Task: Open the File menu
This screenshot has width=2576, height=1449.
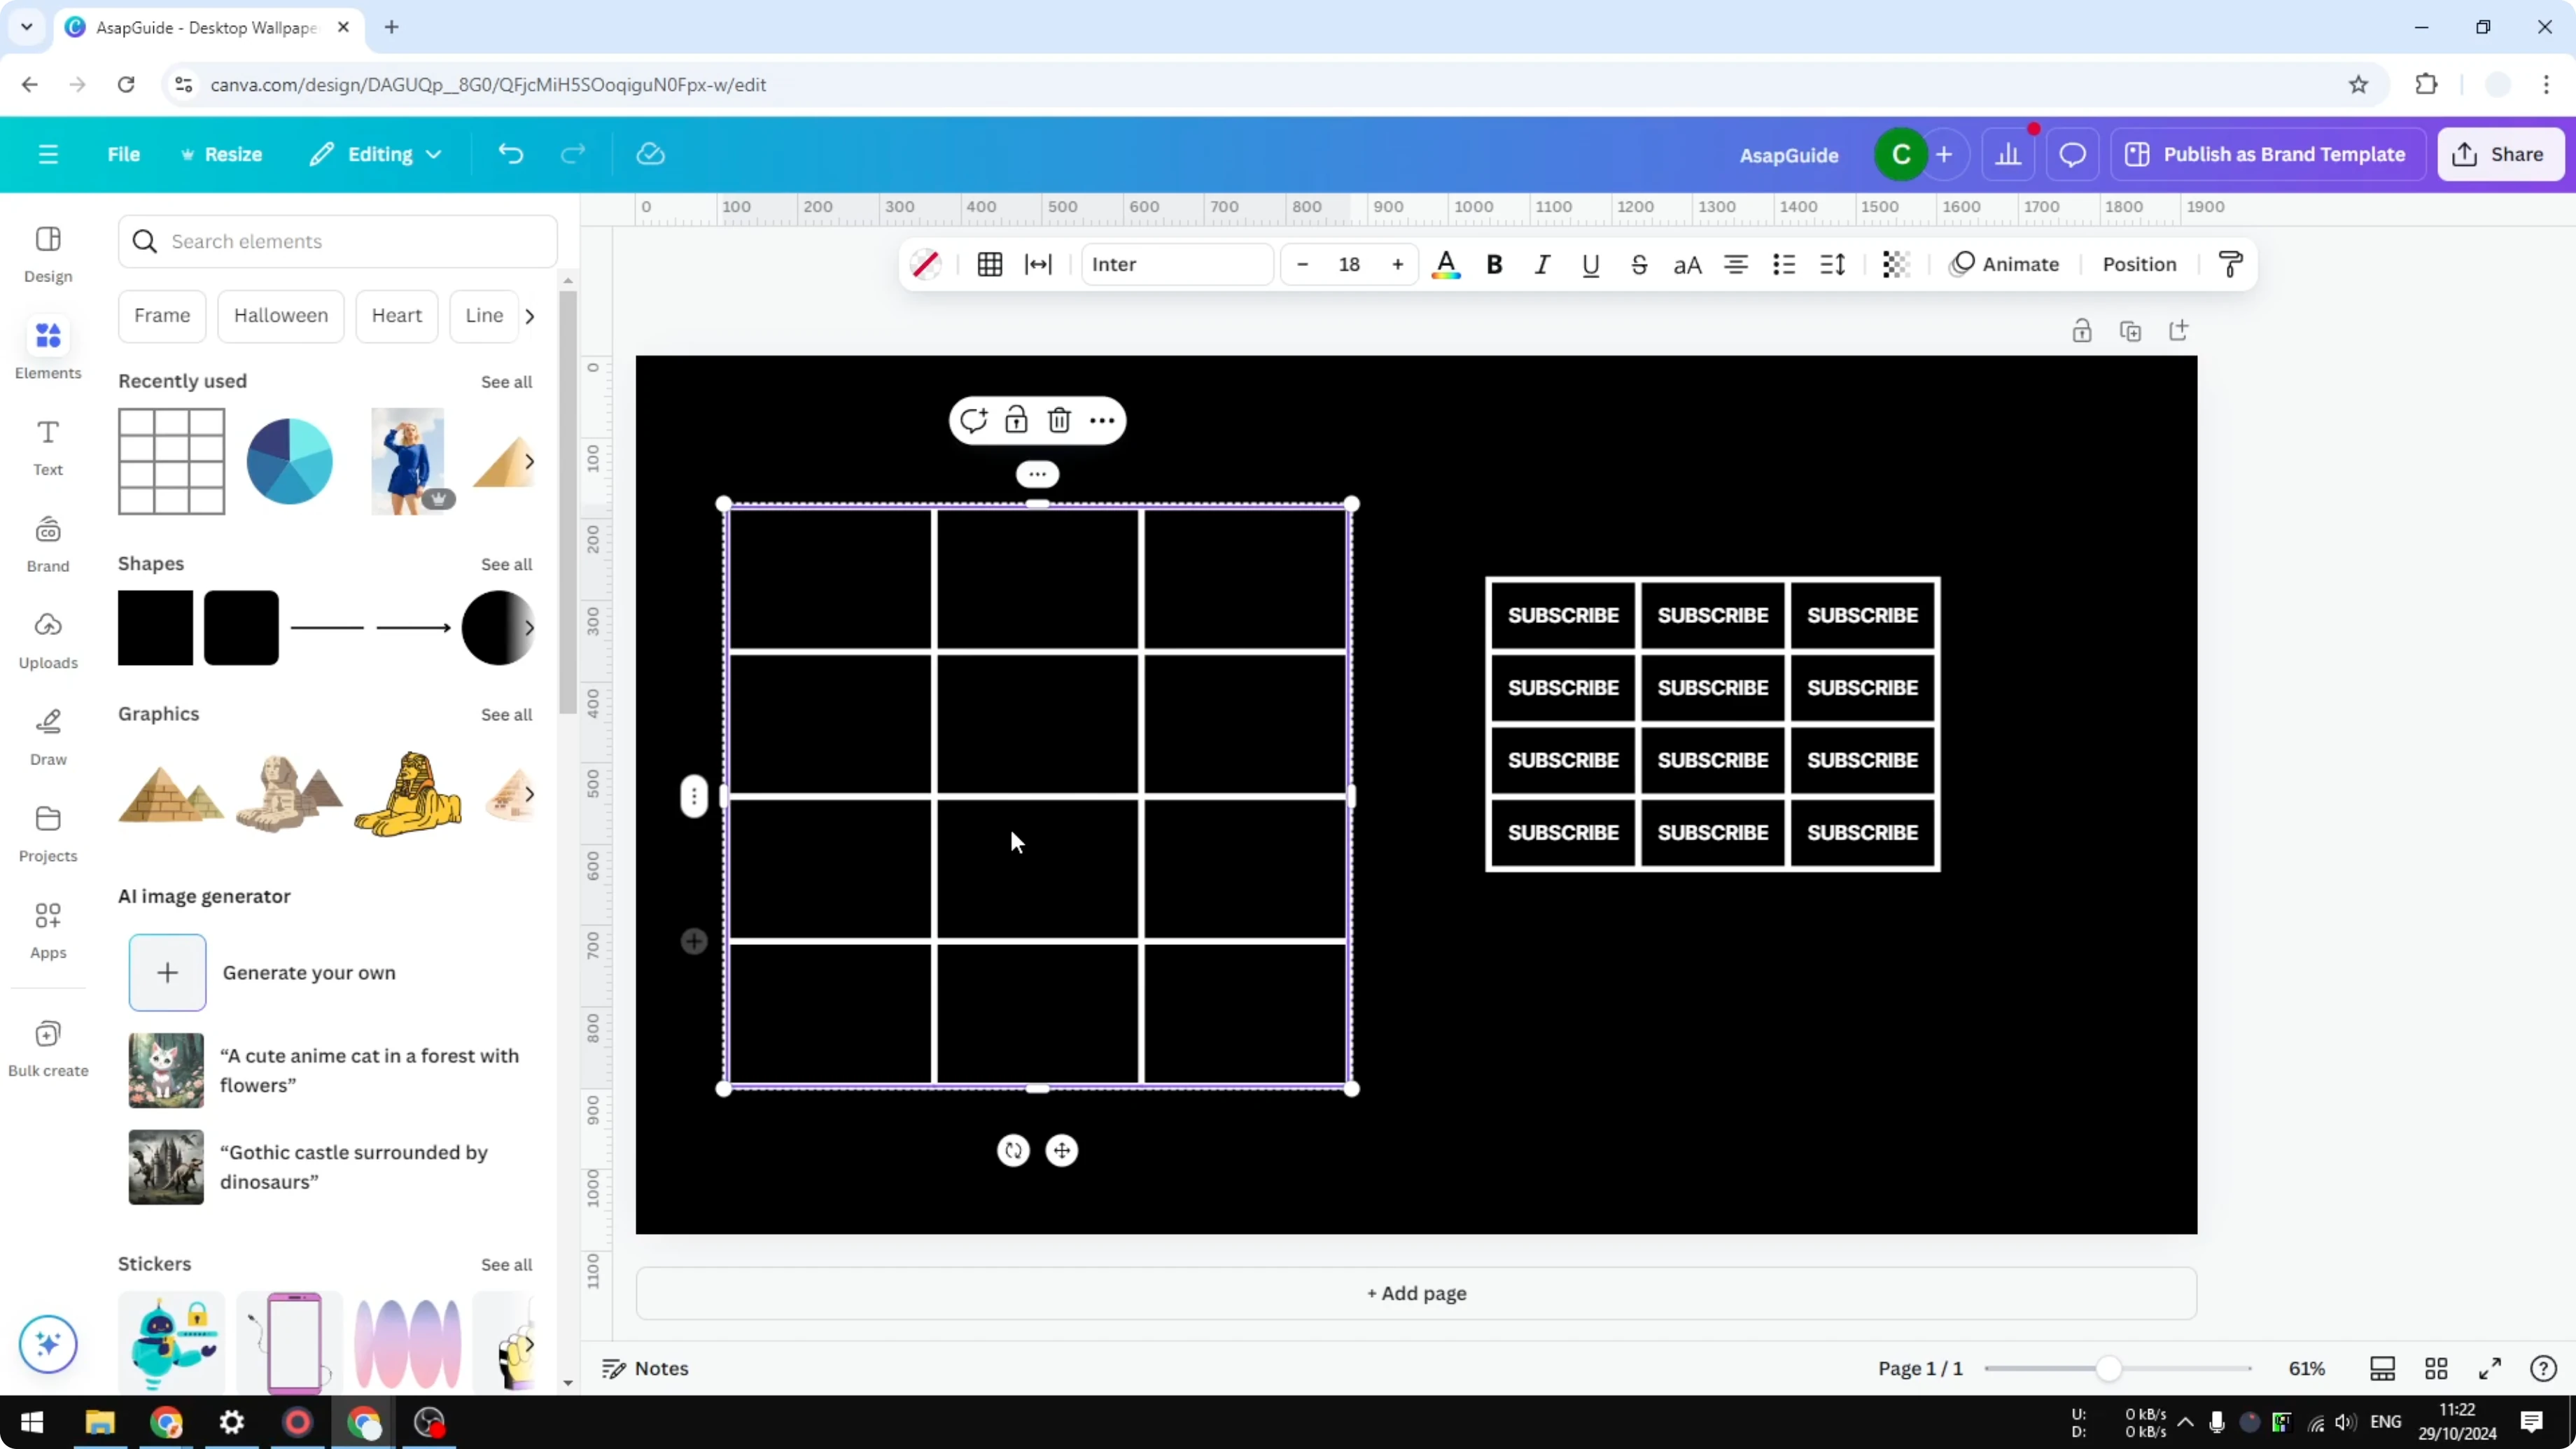Action: tap(124, 154)
